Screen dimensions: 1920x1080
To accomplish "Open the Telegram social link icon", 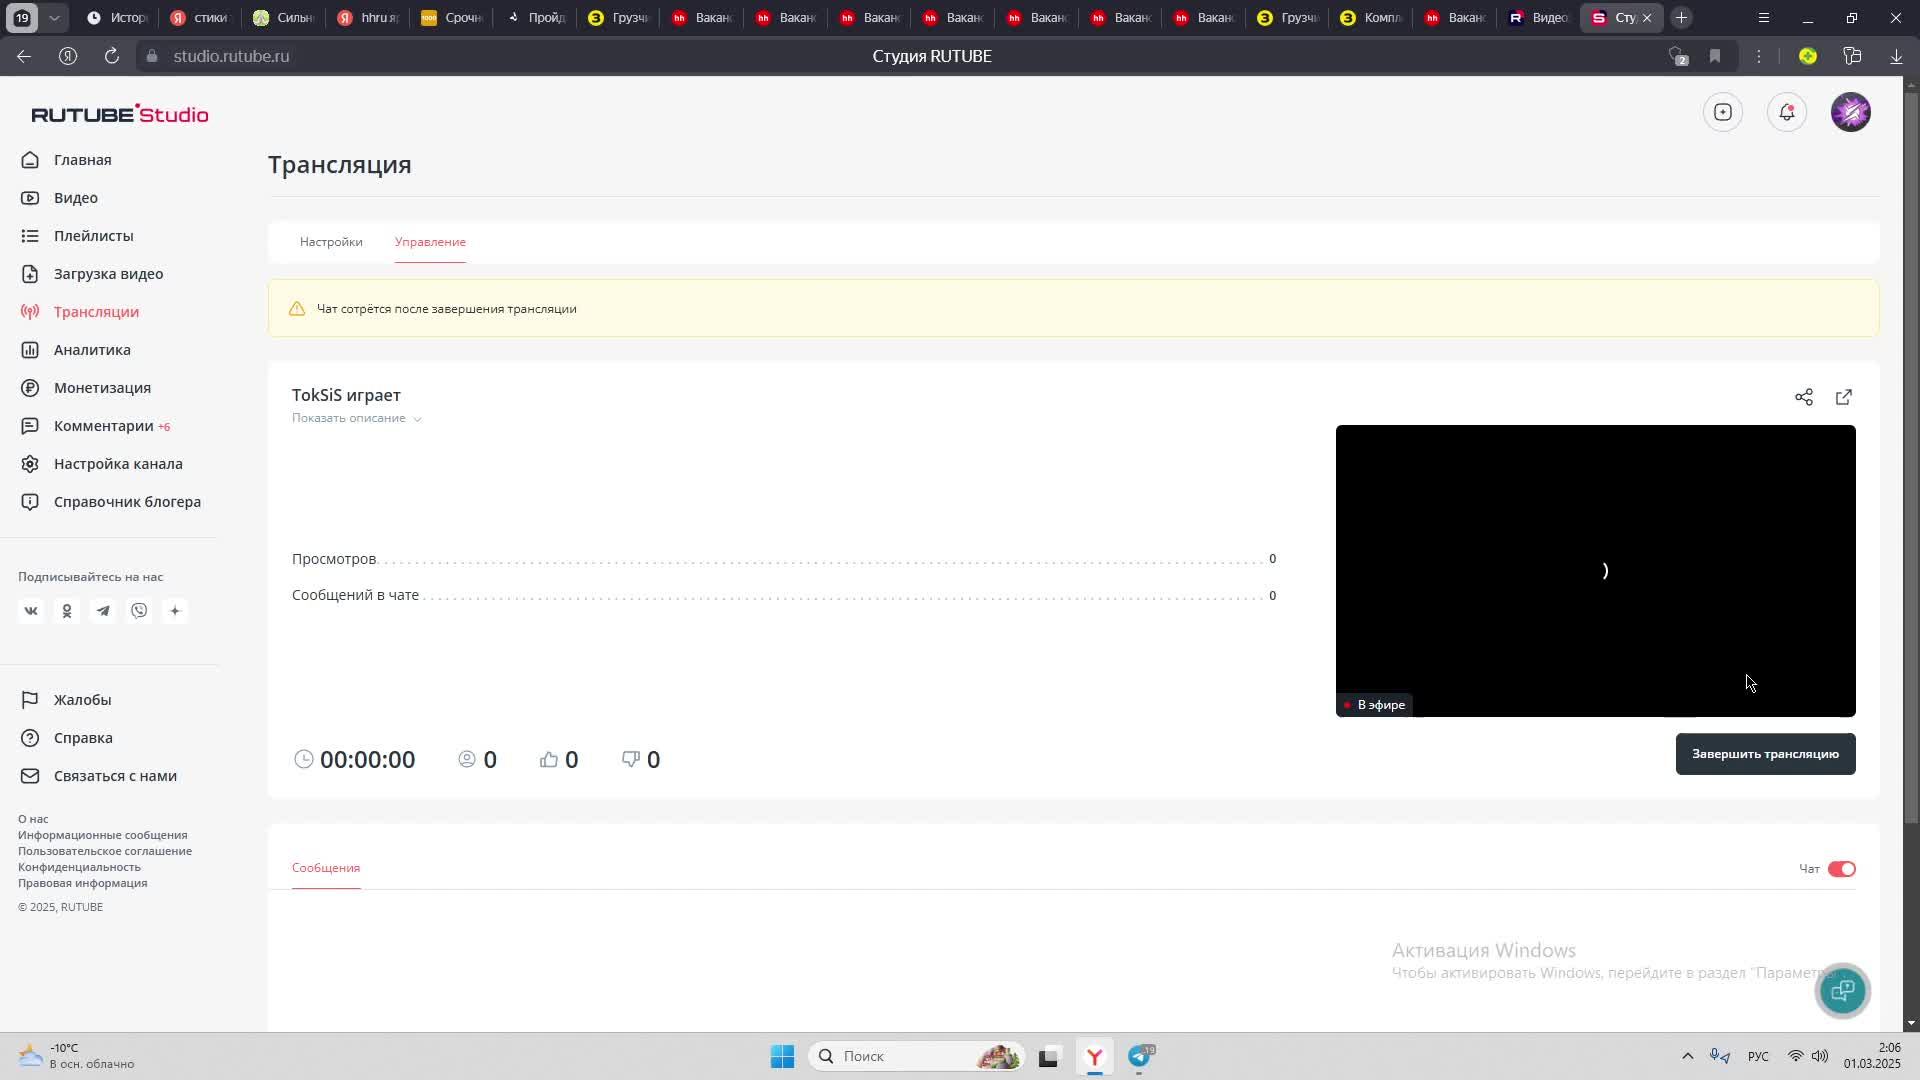I will [103, 611].
